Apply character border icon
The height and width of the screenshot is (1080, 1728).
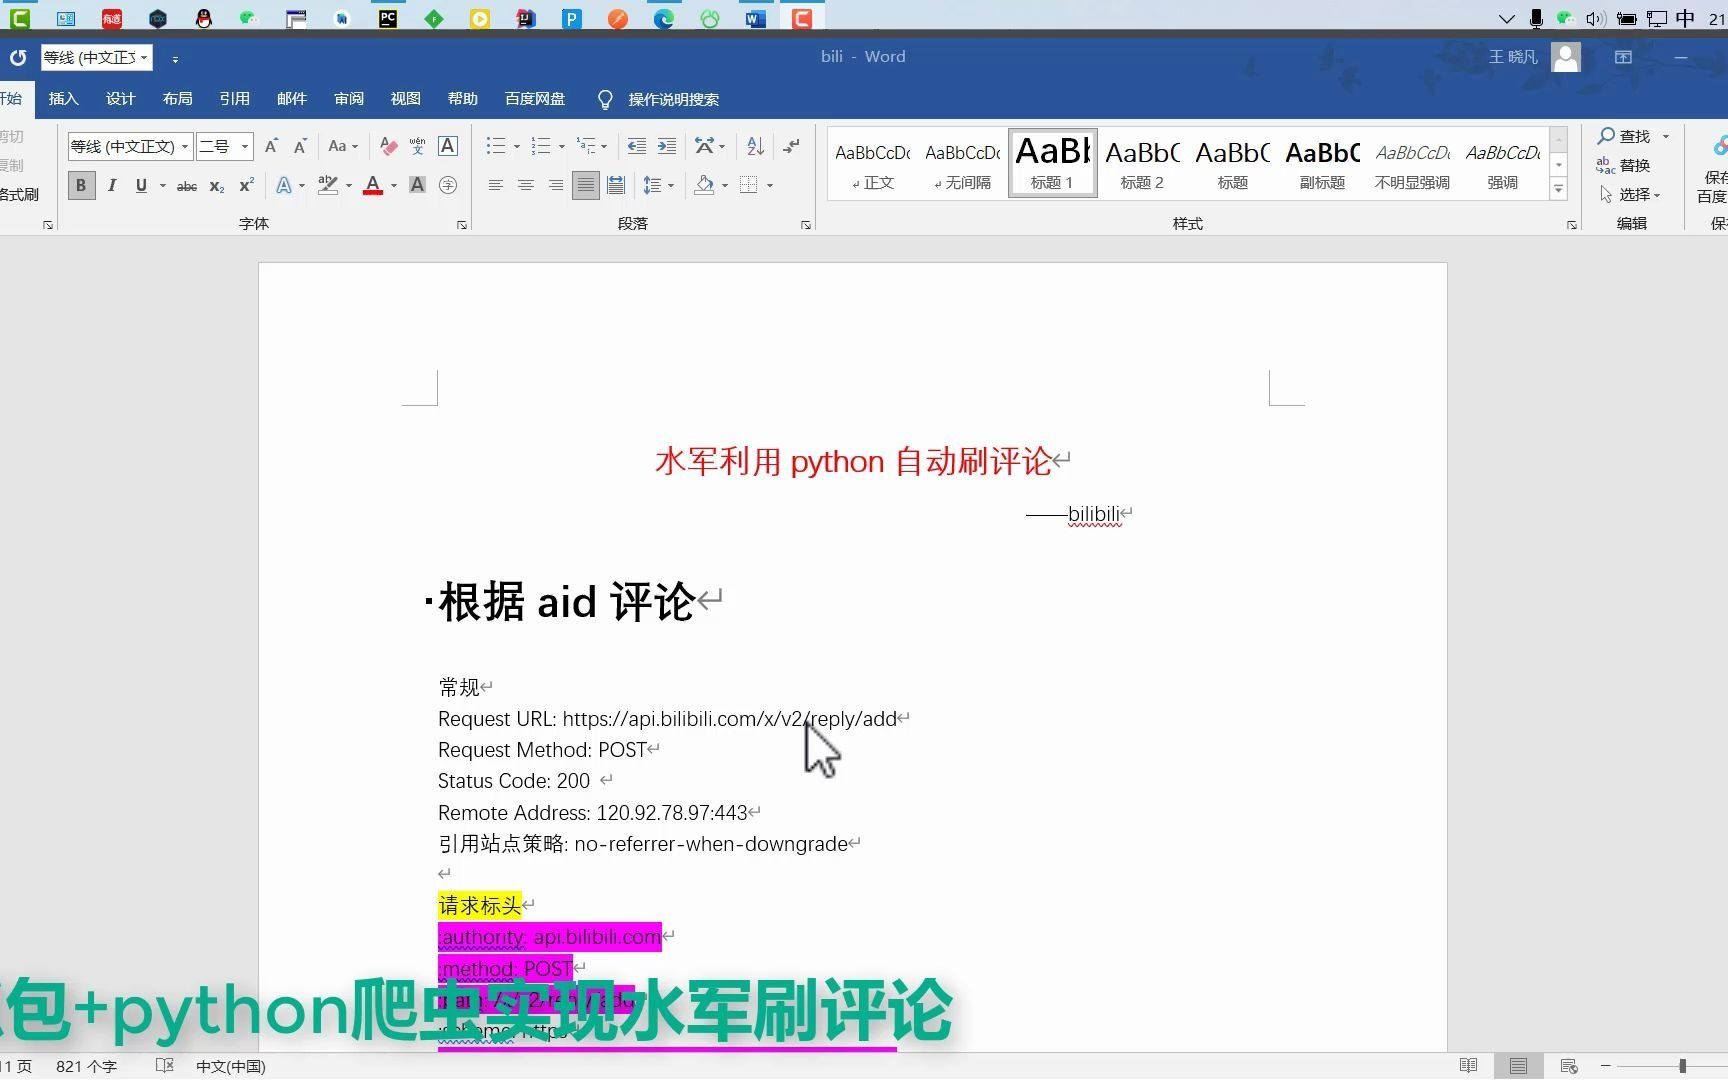click(448, 146)
